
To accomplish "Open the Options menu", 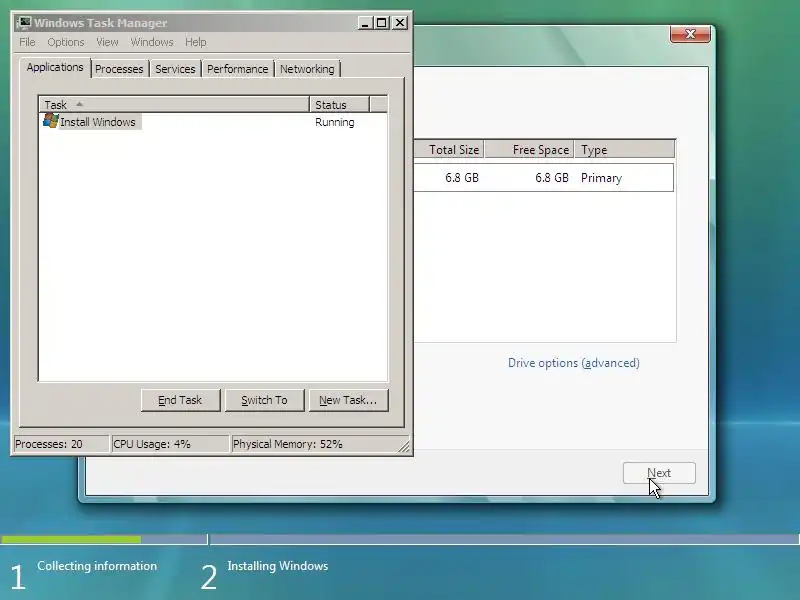I will pyautogui.click(x=66, y=42).
